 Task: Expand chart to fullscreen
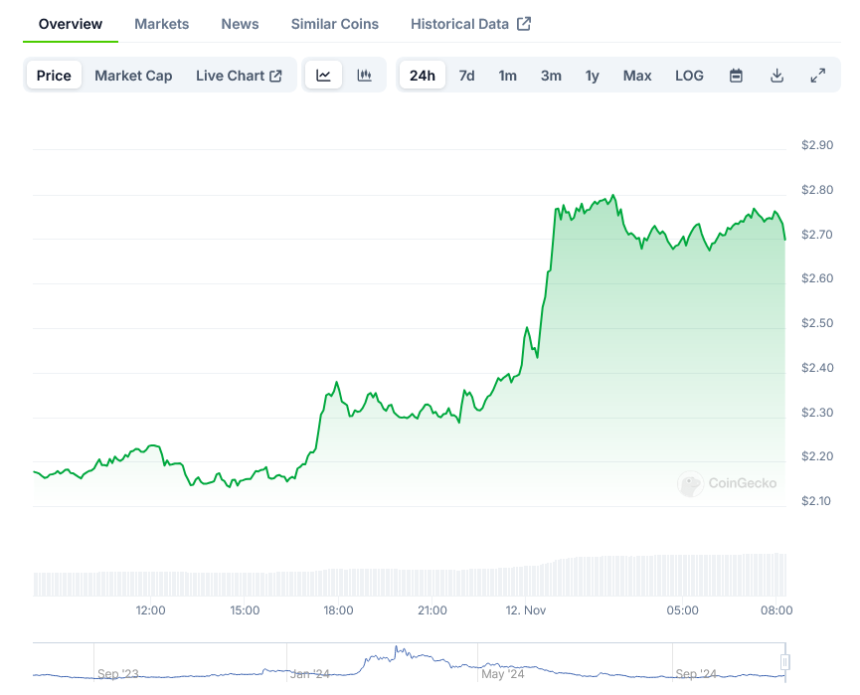point(817,75)
